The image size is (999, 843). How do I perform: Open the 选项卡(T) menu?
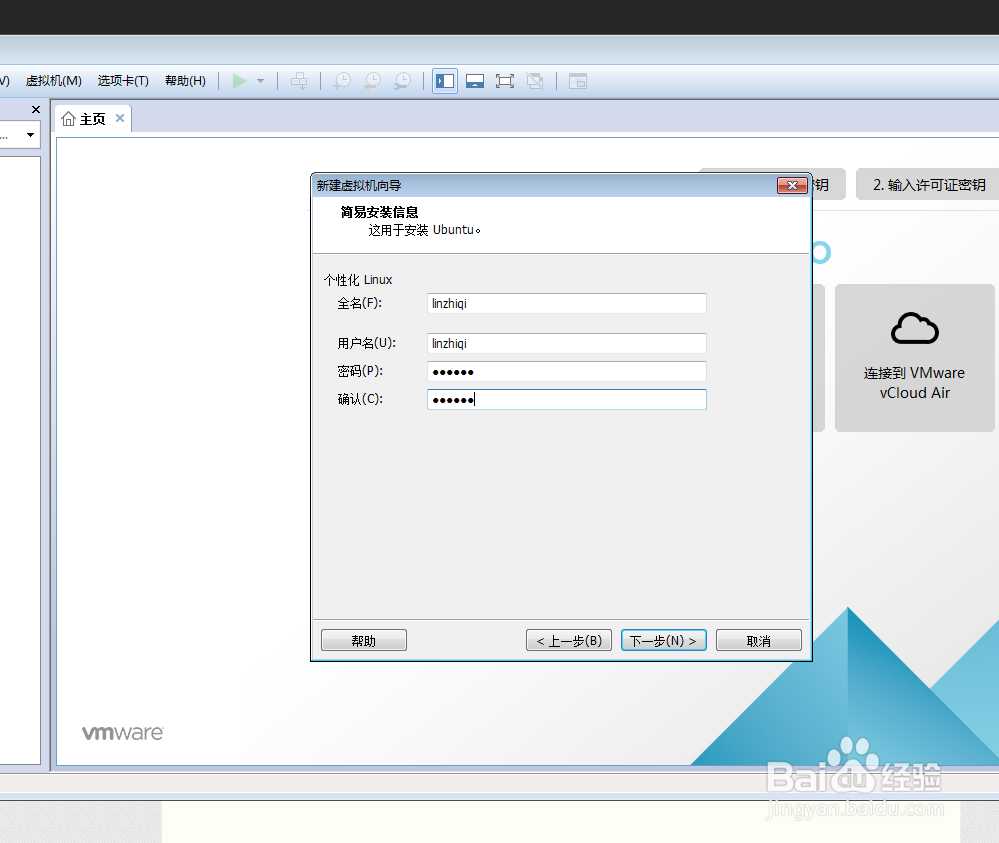(x=122, y=81)
